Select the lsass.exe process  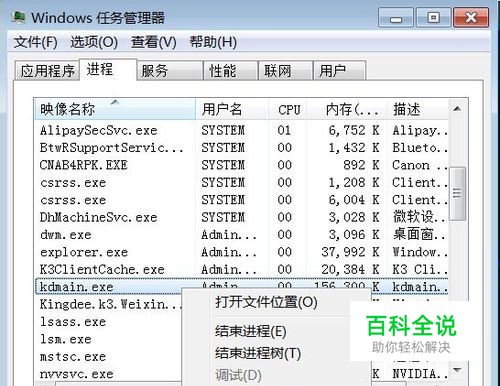(108, 322)
